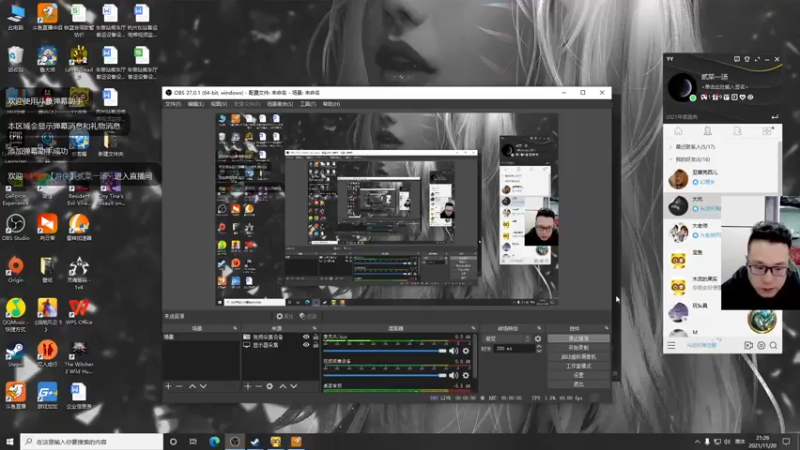Viewport: 800px width, 450px height.
Task: Open transition properties gear next to 渐变
Action: pyautogui.click(x=538, y=339)
